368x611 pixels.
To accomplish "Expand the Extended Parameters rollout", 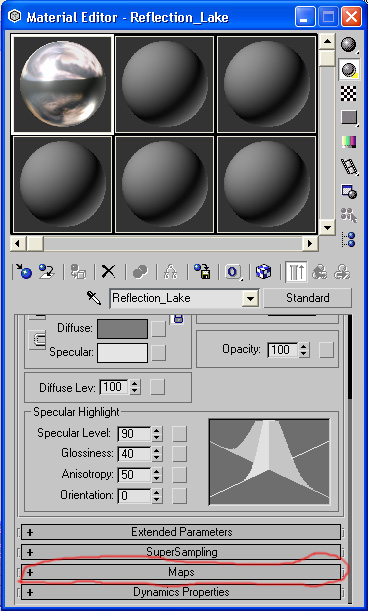I will 181,532.
